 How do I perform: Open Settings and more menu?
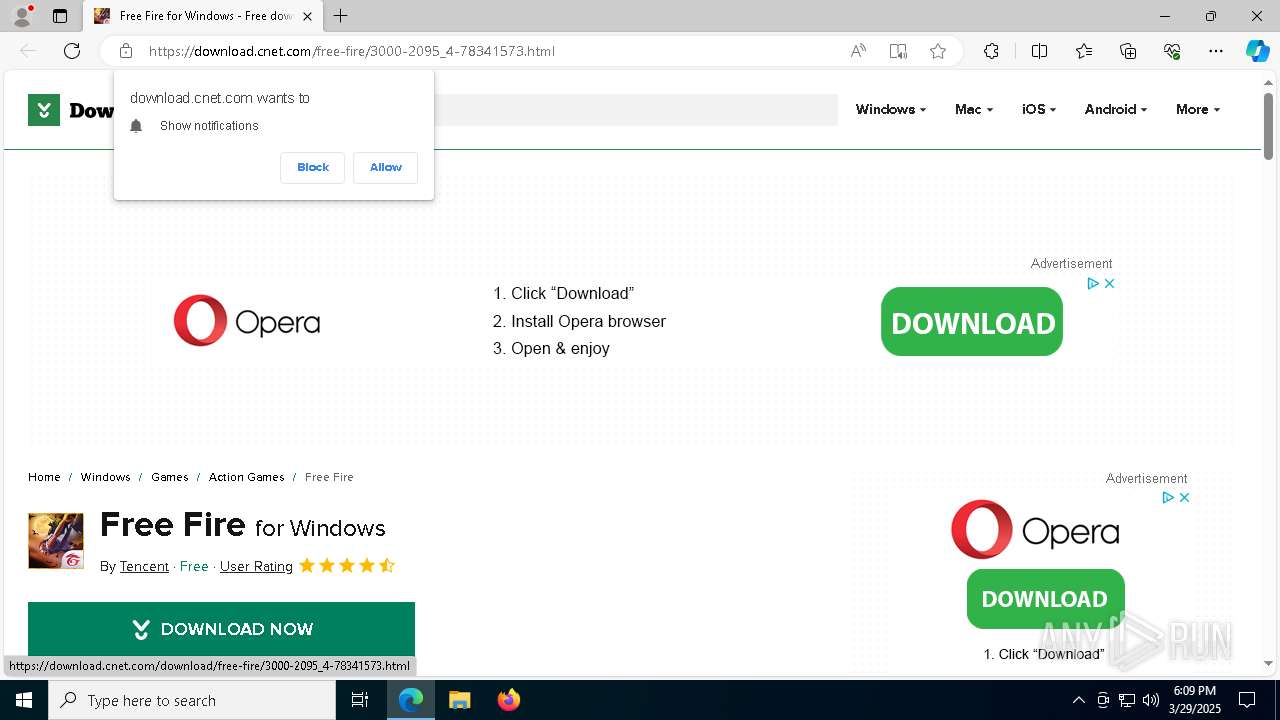[1216, 51]
